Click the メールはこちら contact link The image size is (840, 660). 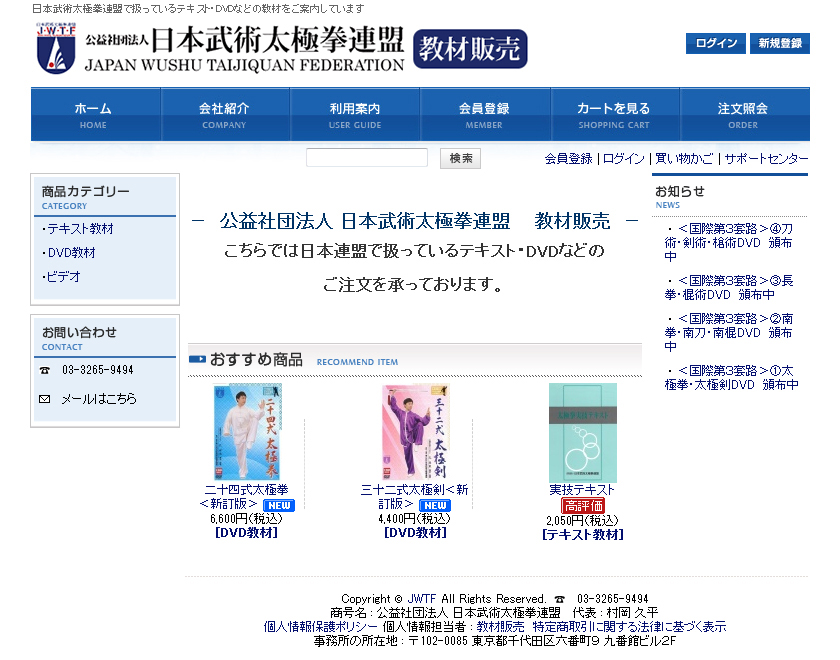[x=99, y=399]
